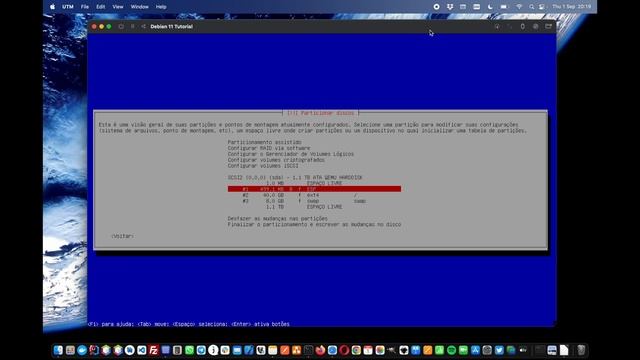Select 'Particionamento assistido' option

click(264, 142)
